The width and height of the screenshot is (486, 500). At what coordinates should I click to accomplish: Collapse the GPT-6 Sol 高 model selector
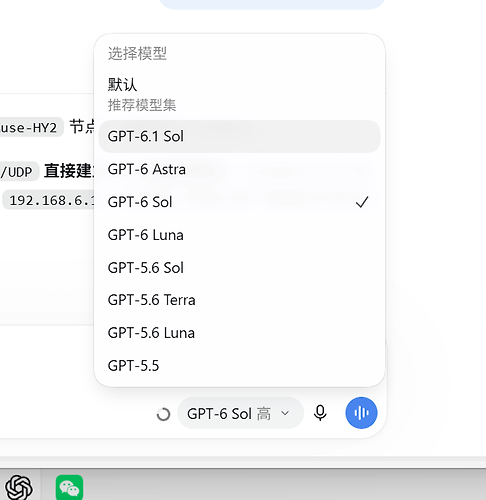click(x=240, y=413)
